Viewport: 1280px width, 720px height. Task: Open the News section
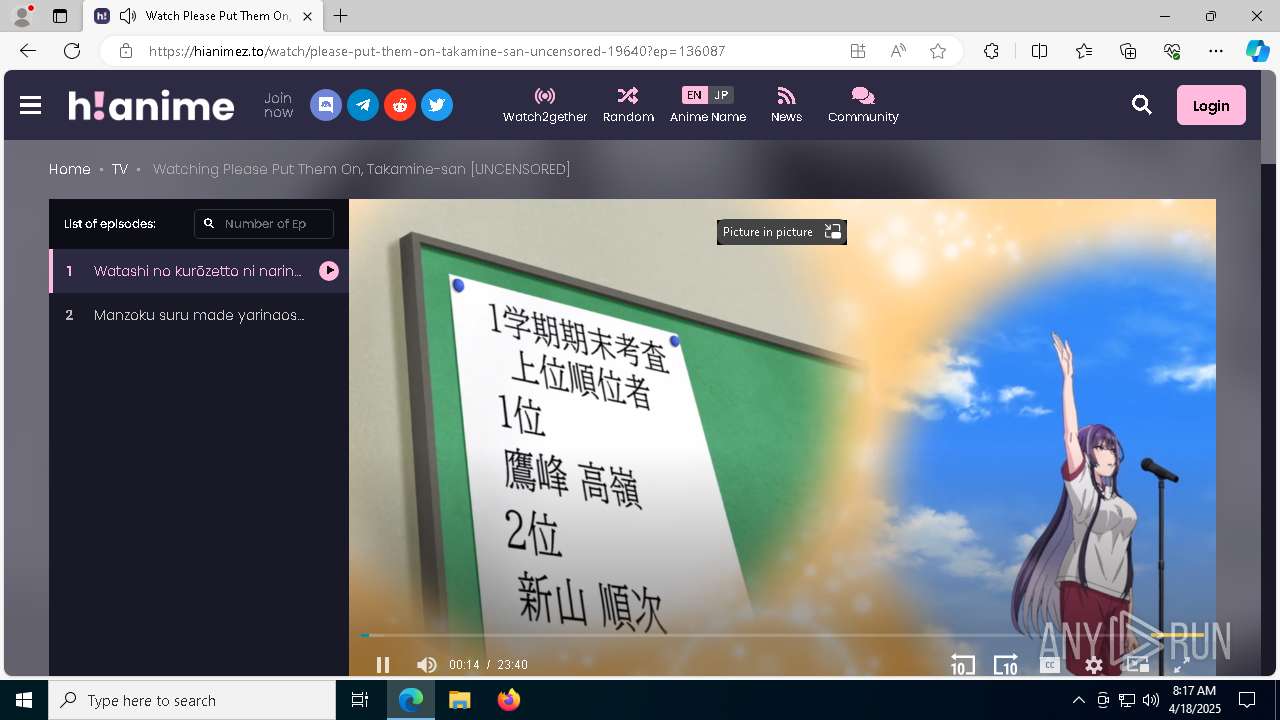click(786, 105)
